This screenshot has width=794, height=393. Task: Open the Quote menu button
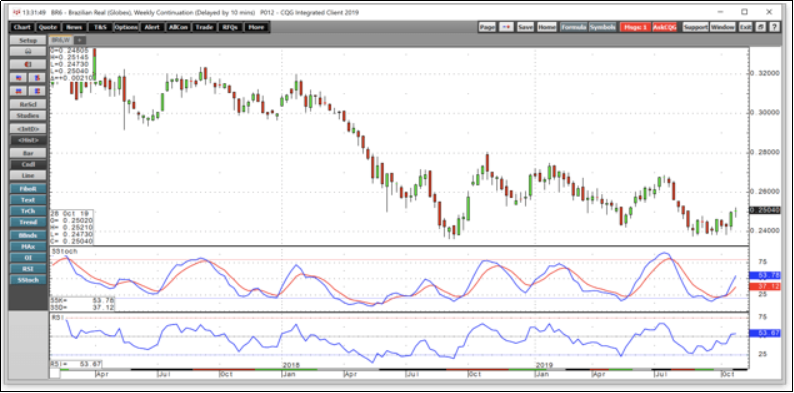(x=48, y=27)
